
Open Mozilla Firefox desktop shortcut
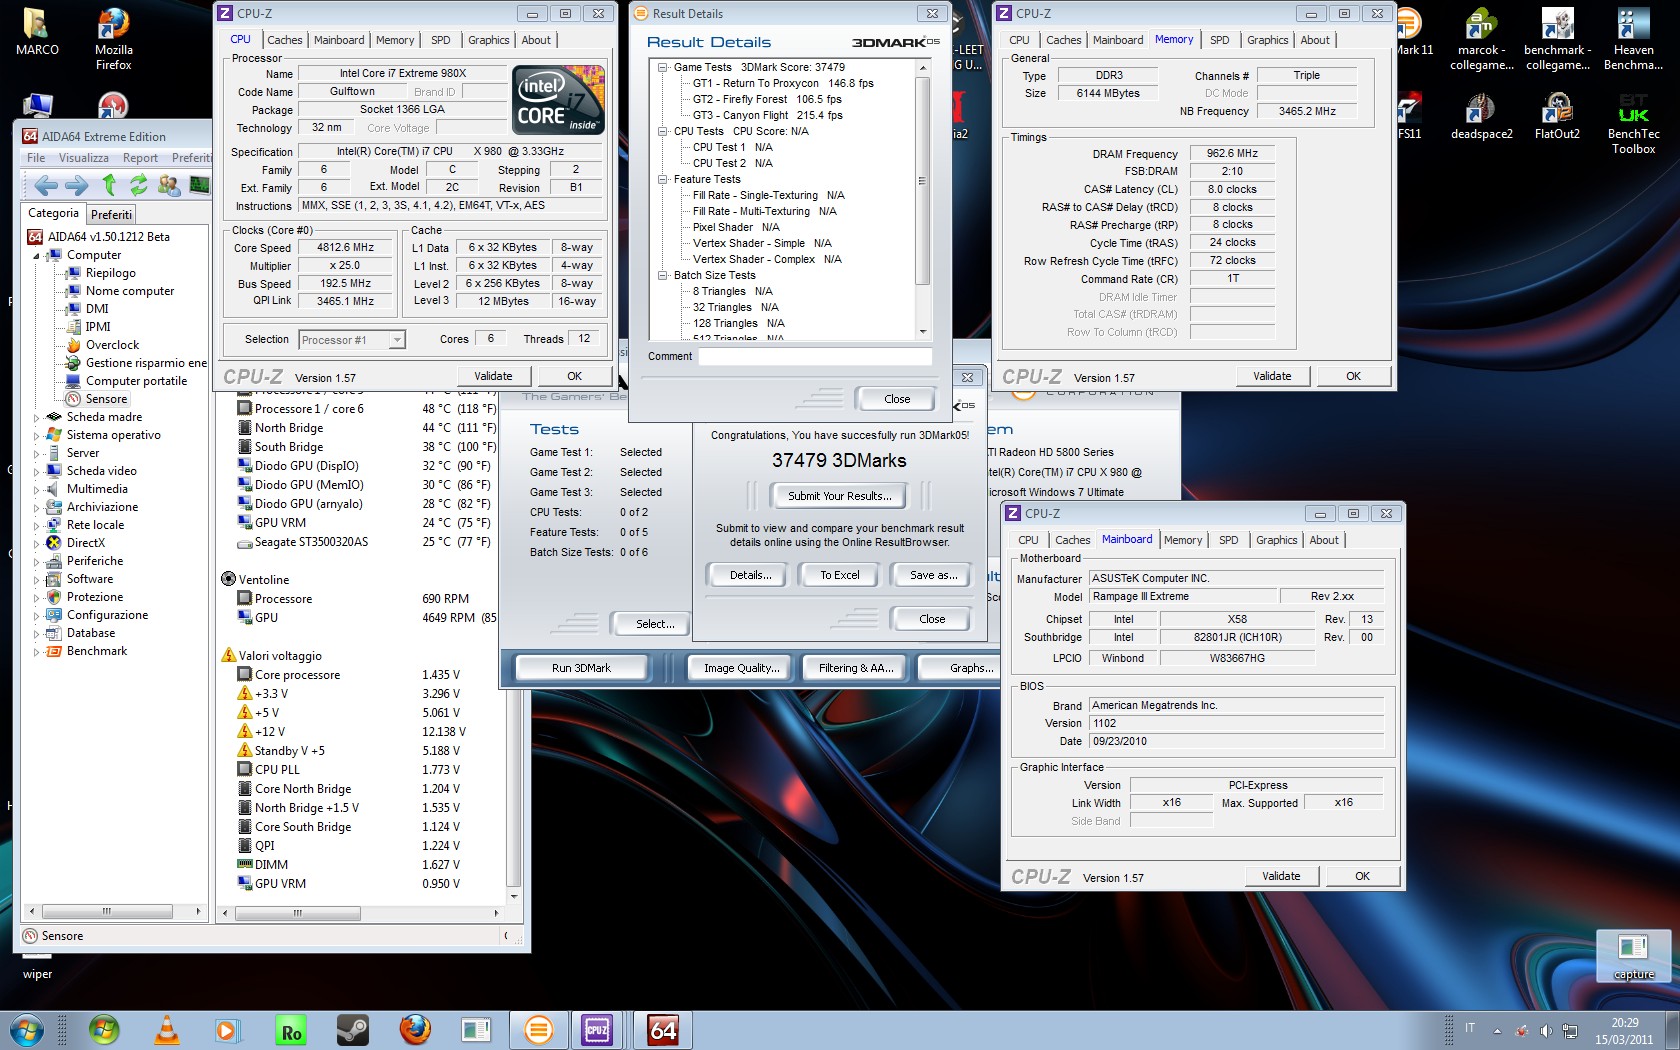click(113, 40)
